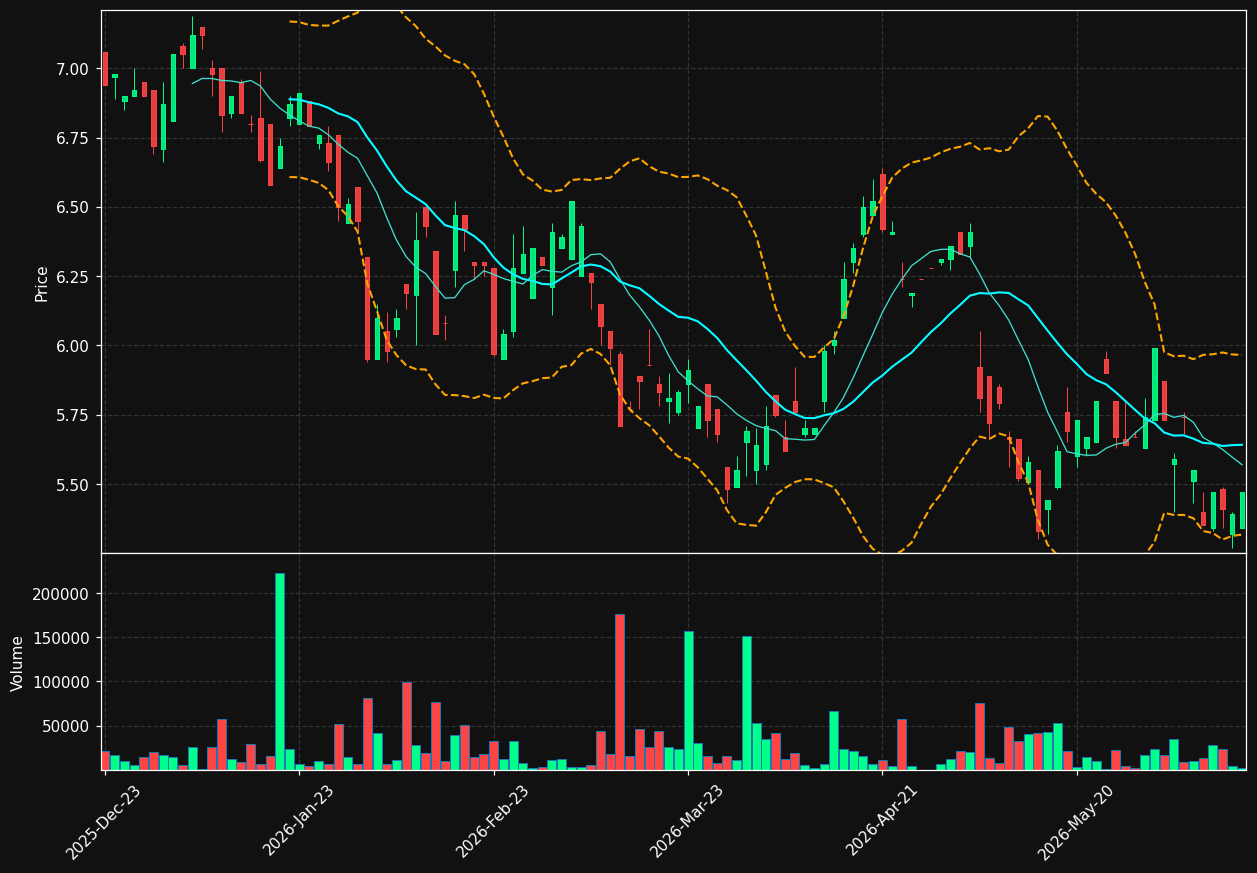Click the tallest red volume bar near 175000
Viewport: 1257px width, 873px height.
point(620,692)
